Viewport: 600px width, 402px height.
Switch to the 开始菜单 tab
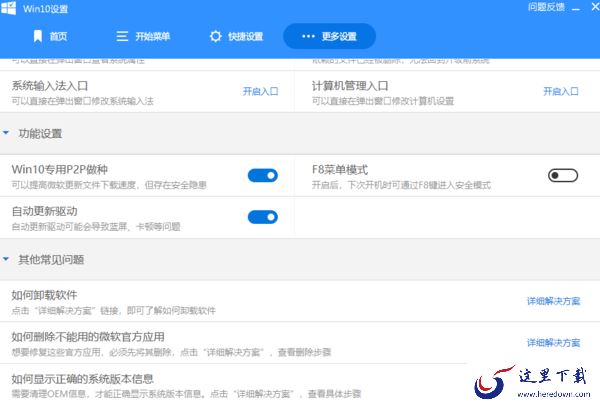[143, 36]
